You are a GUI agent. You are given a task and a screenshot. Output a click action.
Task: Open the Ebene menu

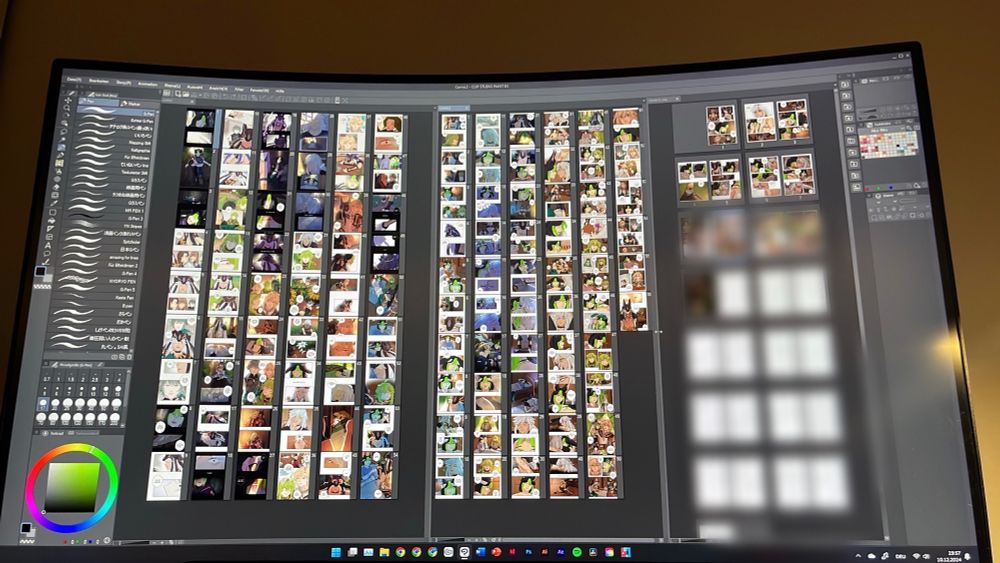point(173,86)
